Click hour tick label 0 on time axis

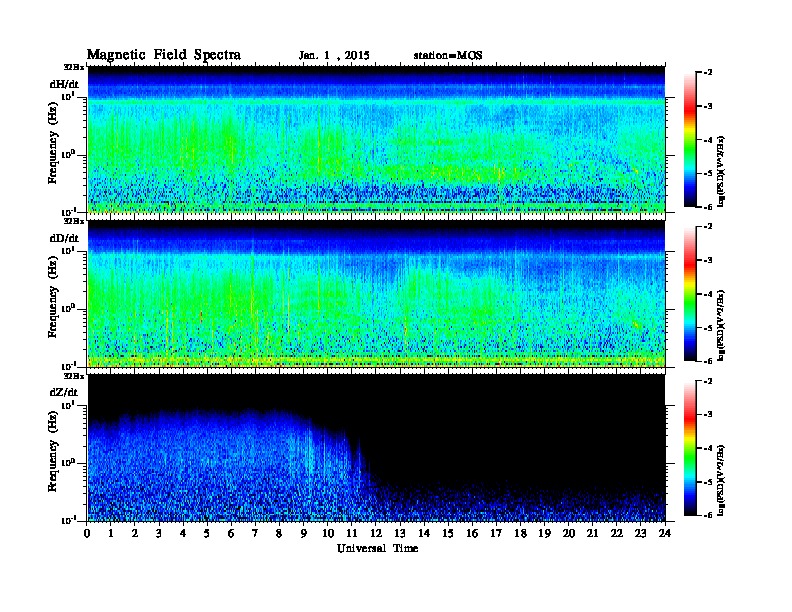click(87, 534)
